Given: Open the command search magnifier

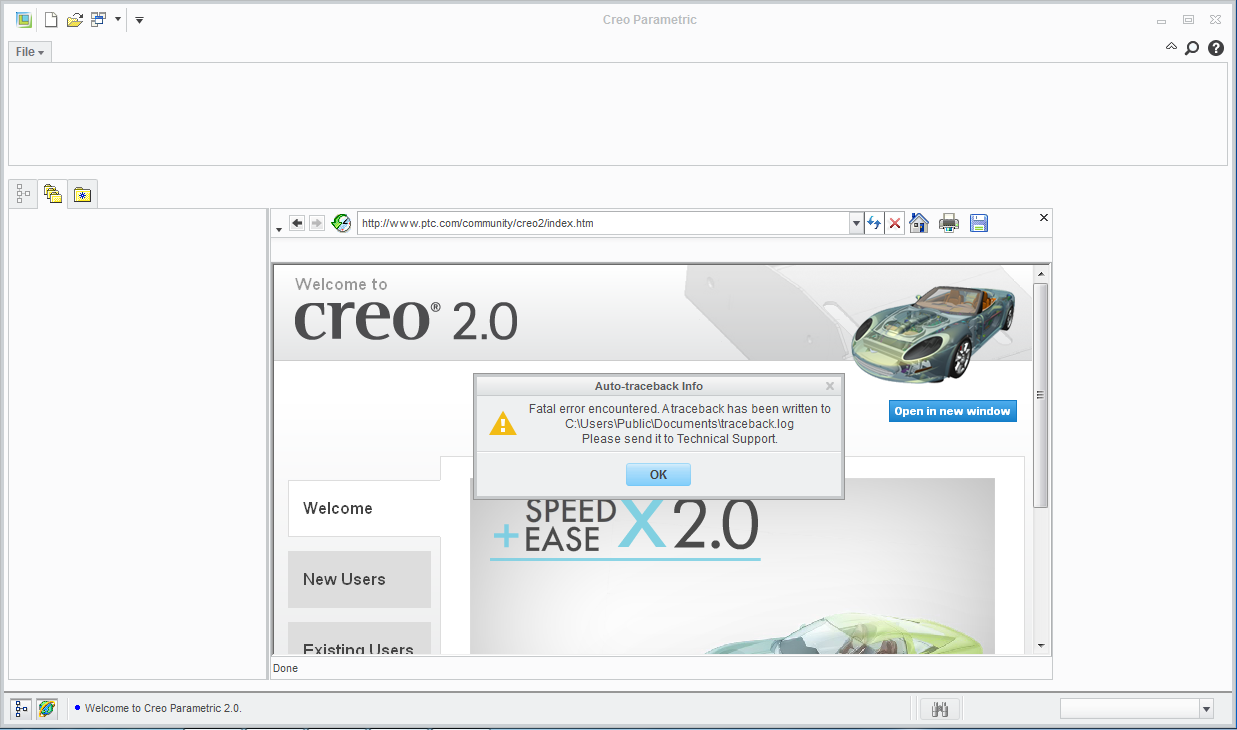Looking at the screenshot, I should coord(1192,48).
